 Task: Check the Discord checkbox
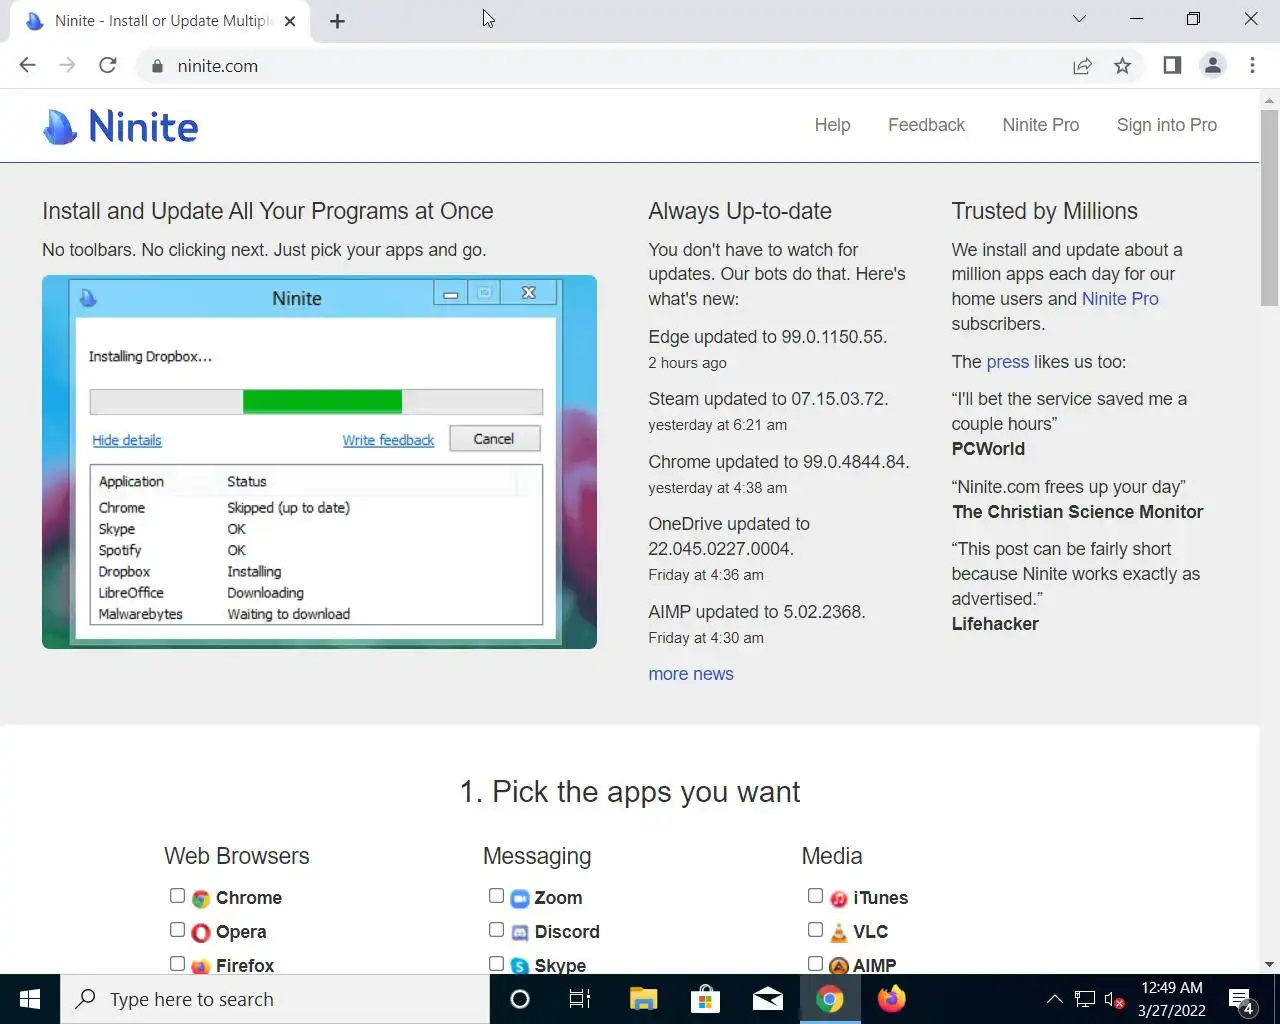tap(496, 930)
